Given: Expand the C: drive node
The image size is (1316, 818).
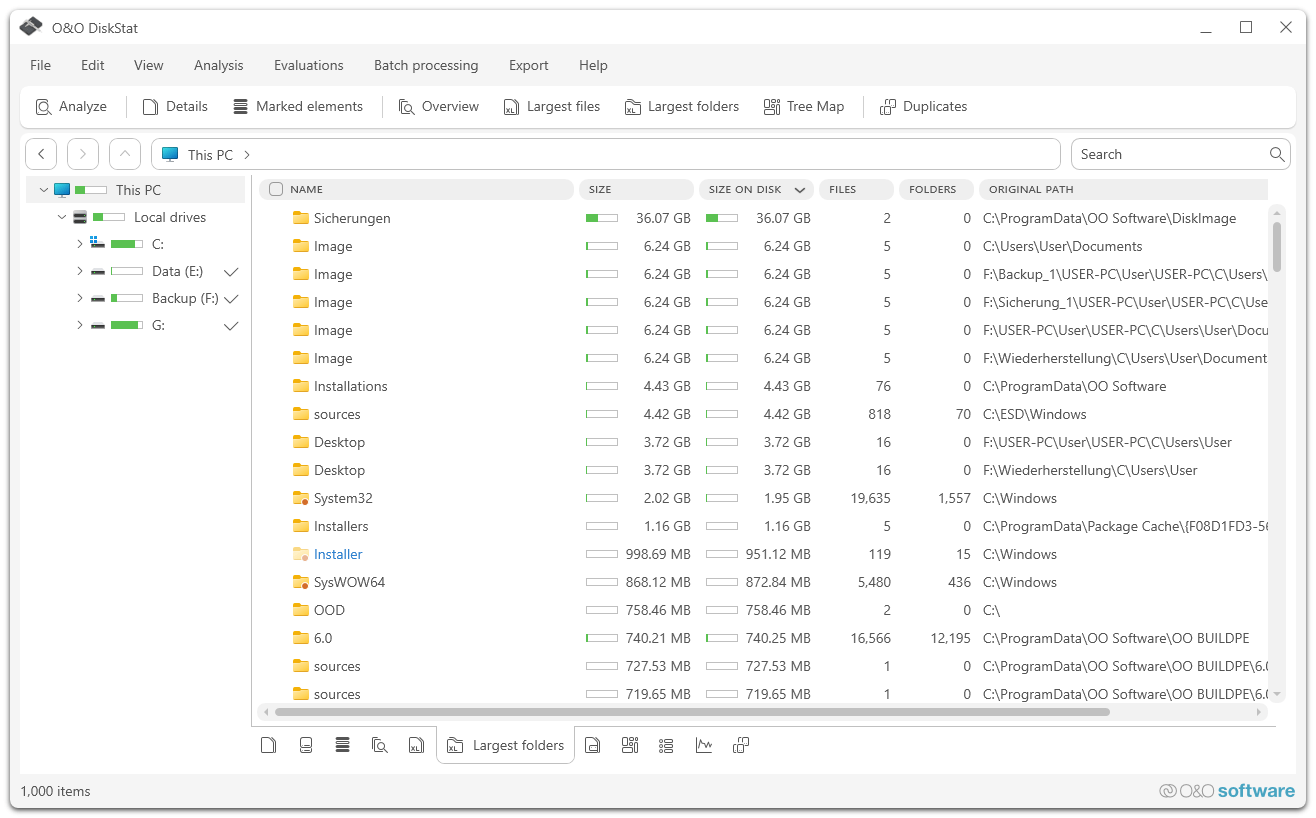Looking at the screenshot, I should tap(80, 244).
